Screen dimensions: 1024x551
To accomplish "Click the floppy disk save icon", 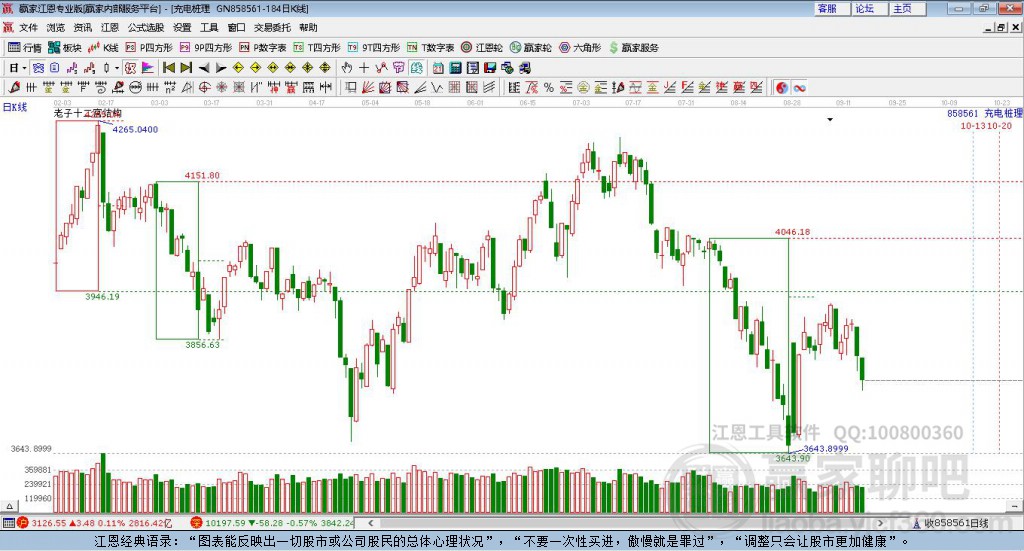I will [490, 68].
